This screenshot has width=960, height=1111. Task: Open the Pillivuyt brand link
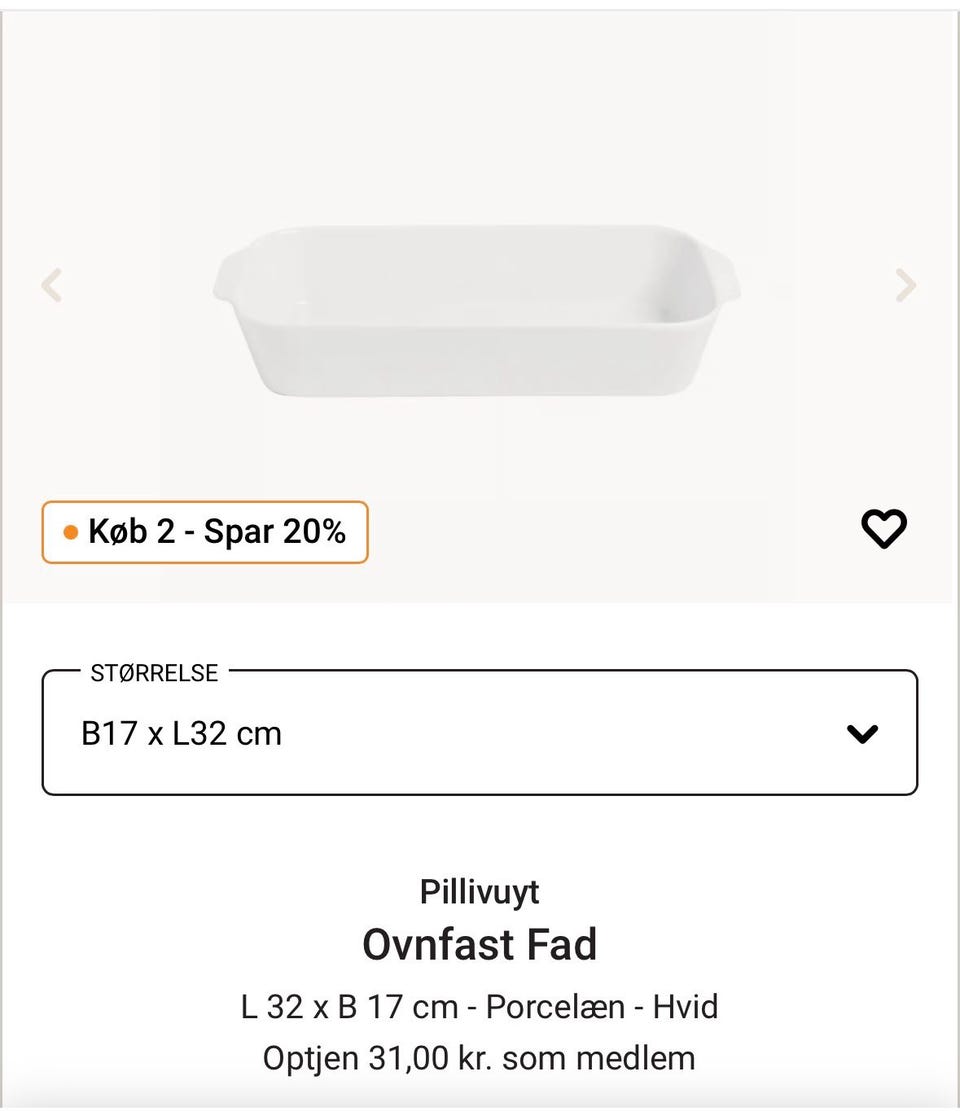[x=479, y=891]
